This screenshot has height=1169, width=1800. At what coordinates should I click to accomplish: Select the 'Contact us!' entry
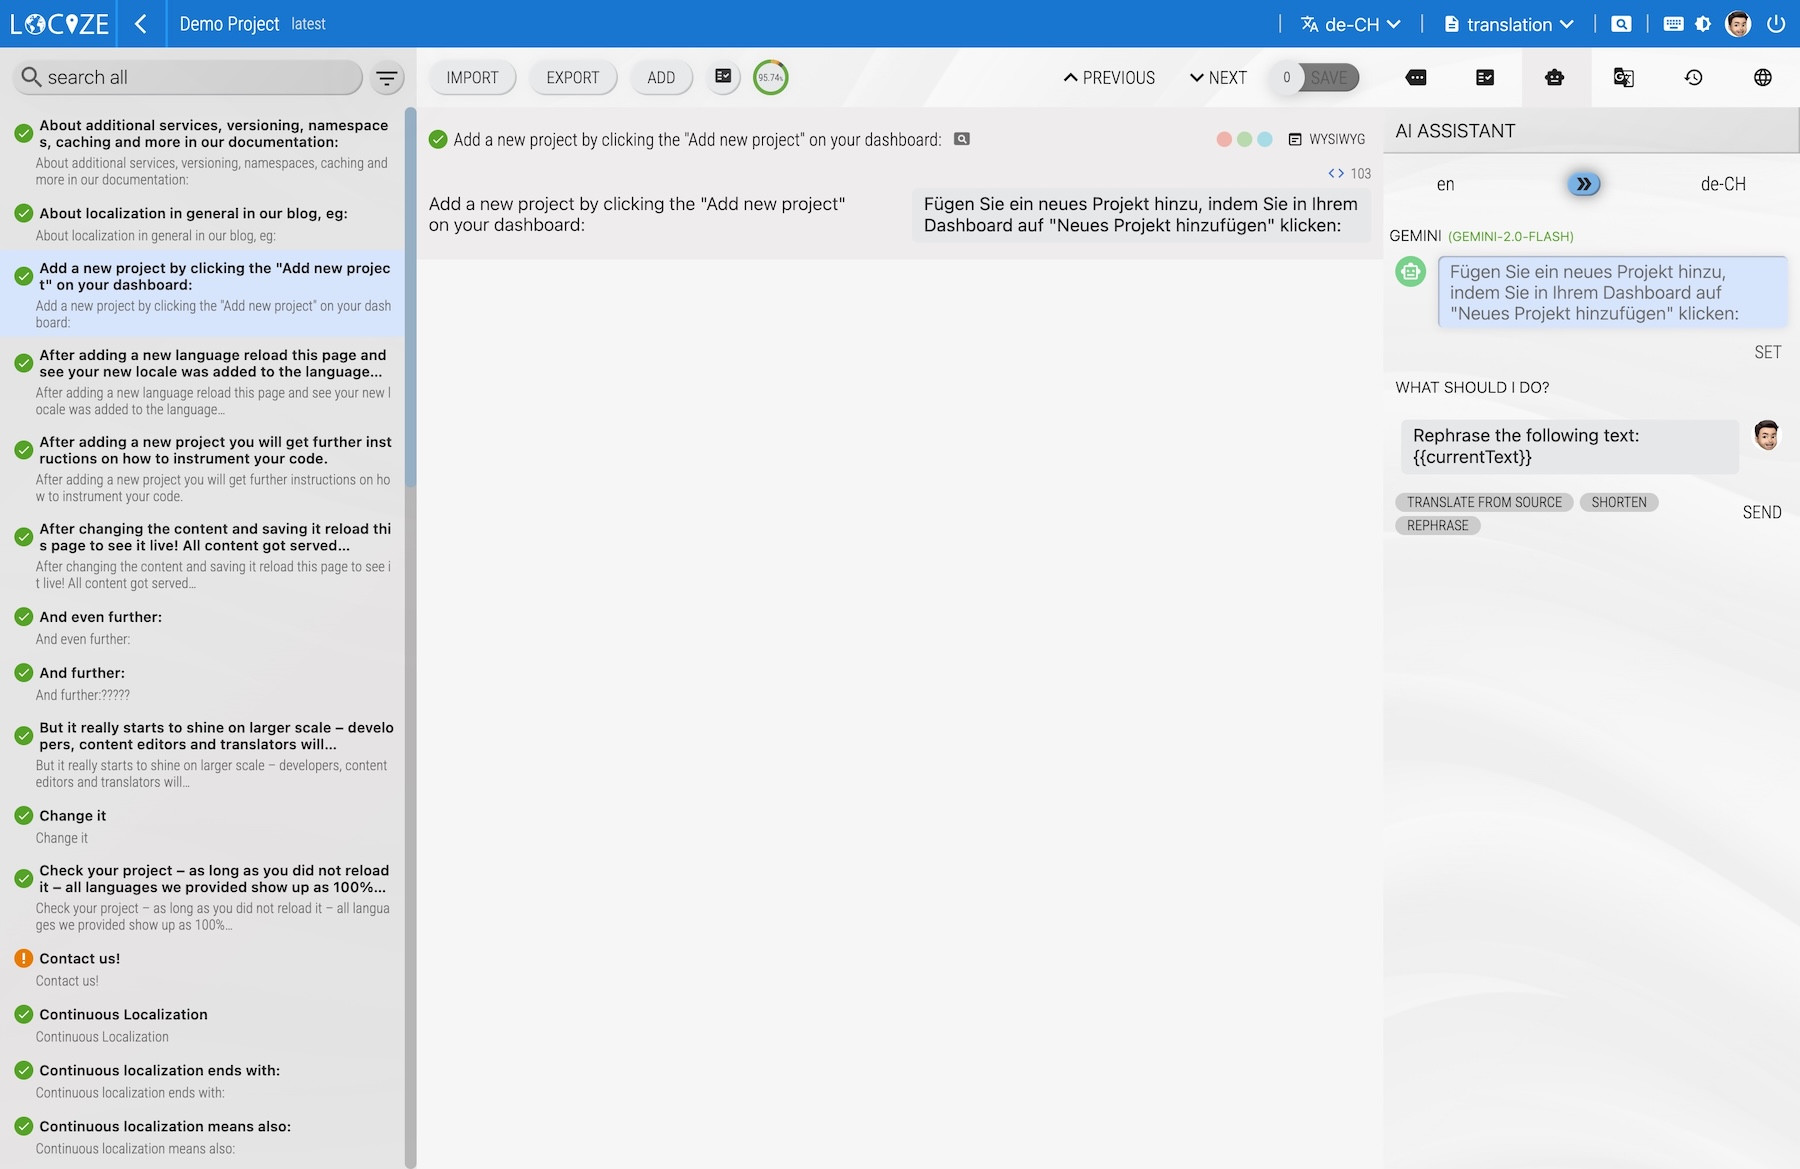(80, 959)
